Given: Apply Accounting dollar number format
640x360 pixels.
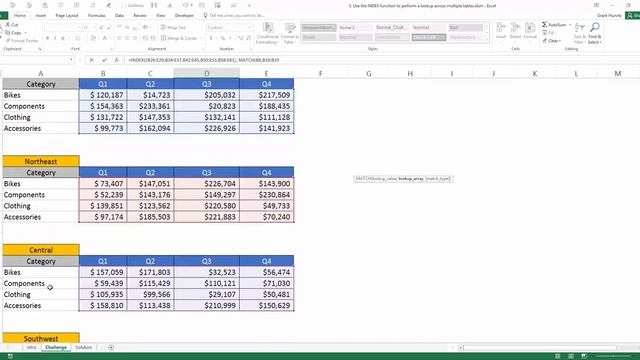Looking at the screenshot, I should pos(211,38).
